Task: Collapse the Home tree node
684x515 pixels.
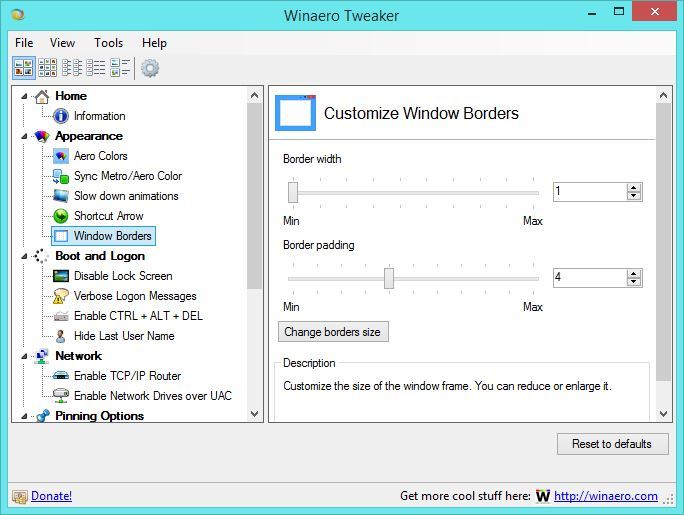Action: [24, 96]
